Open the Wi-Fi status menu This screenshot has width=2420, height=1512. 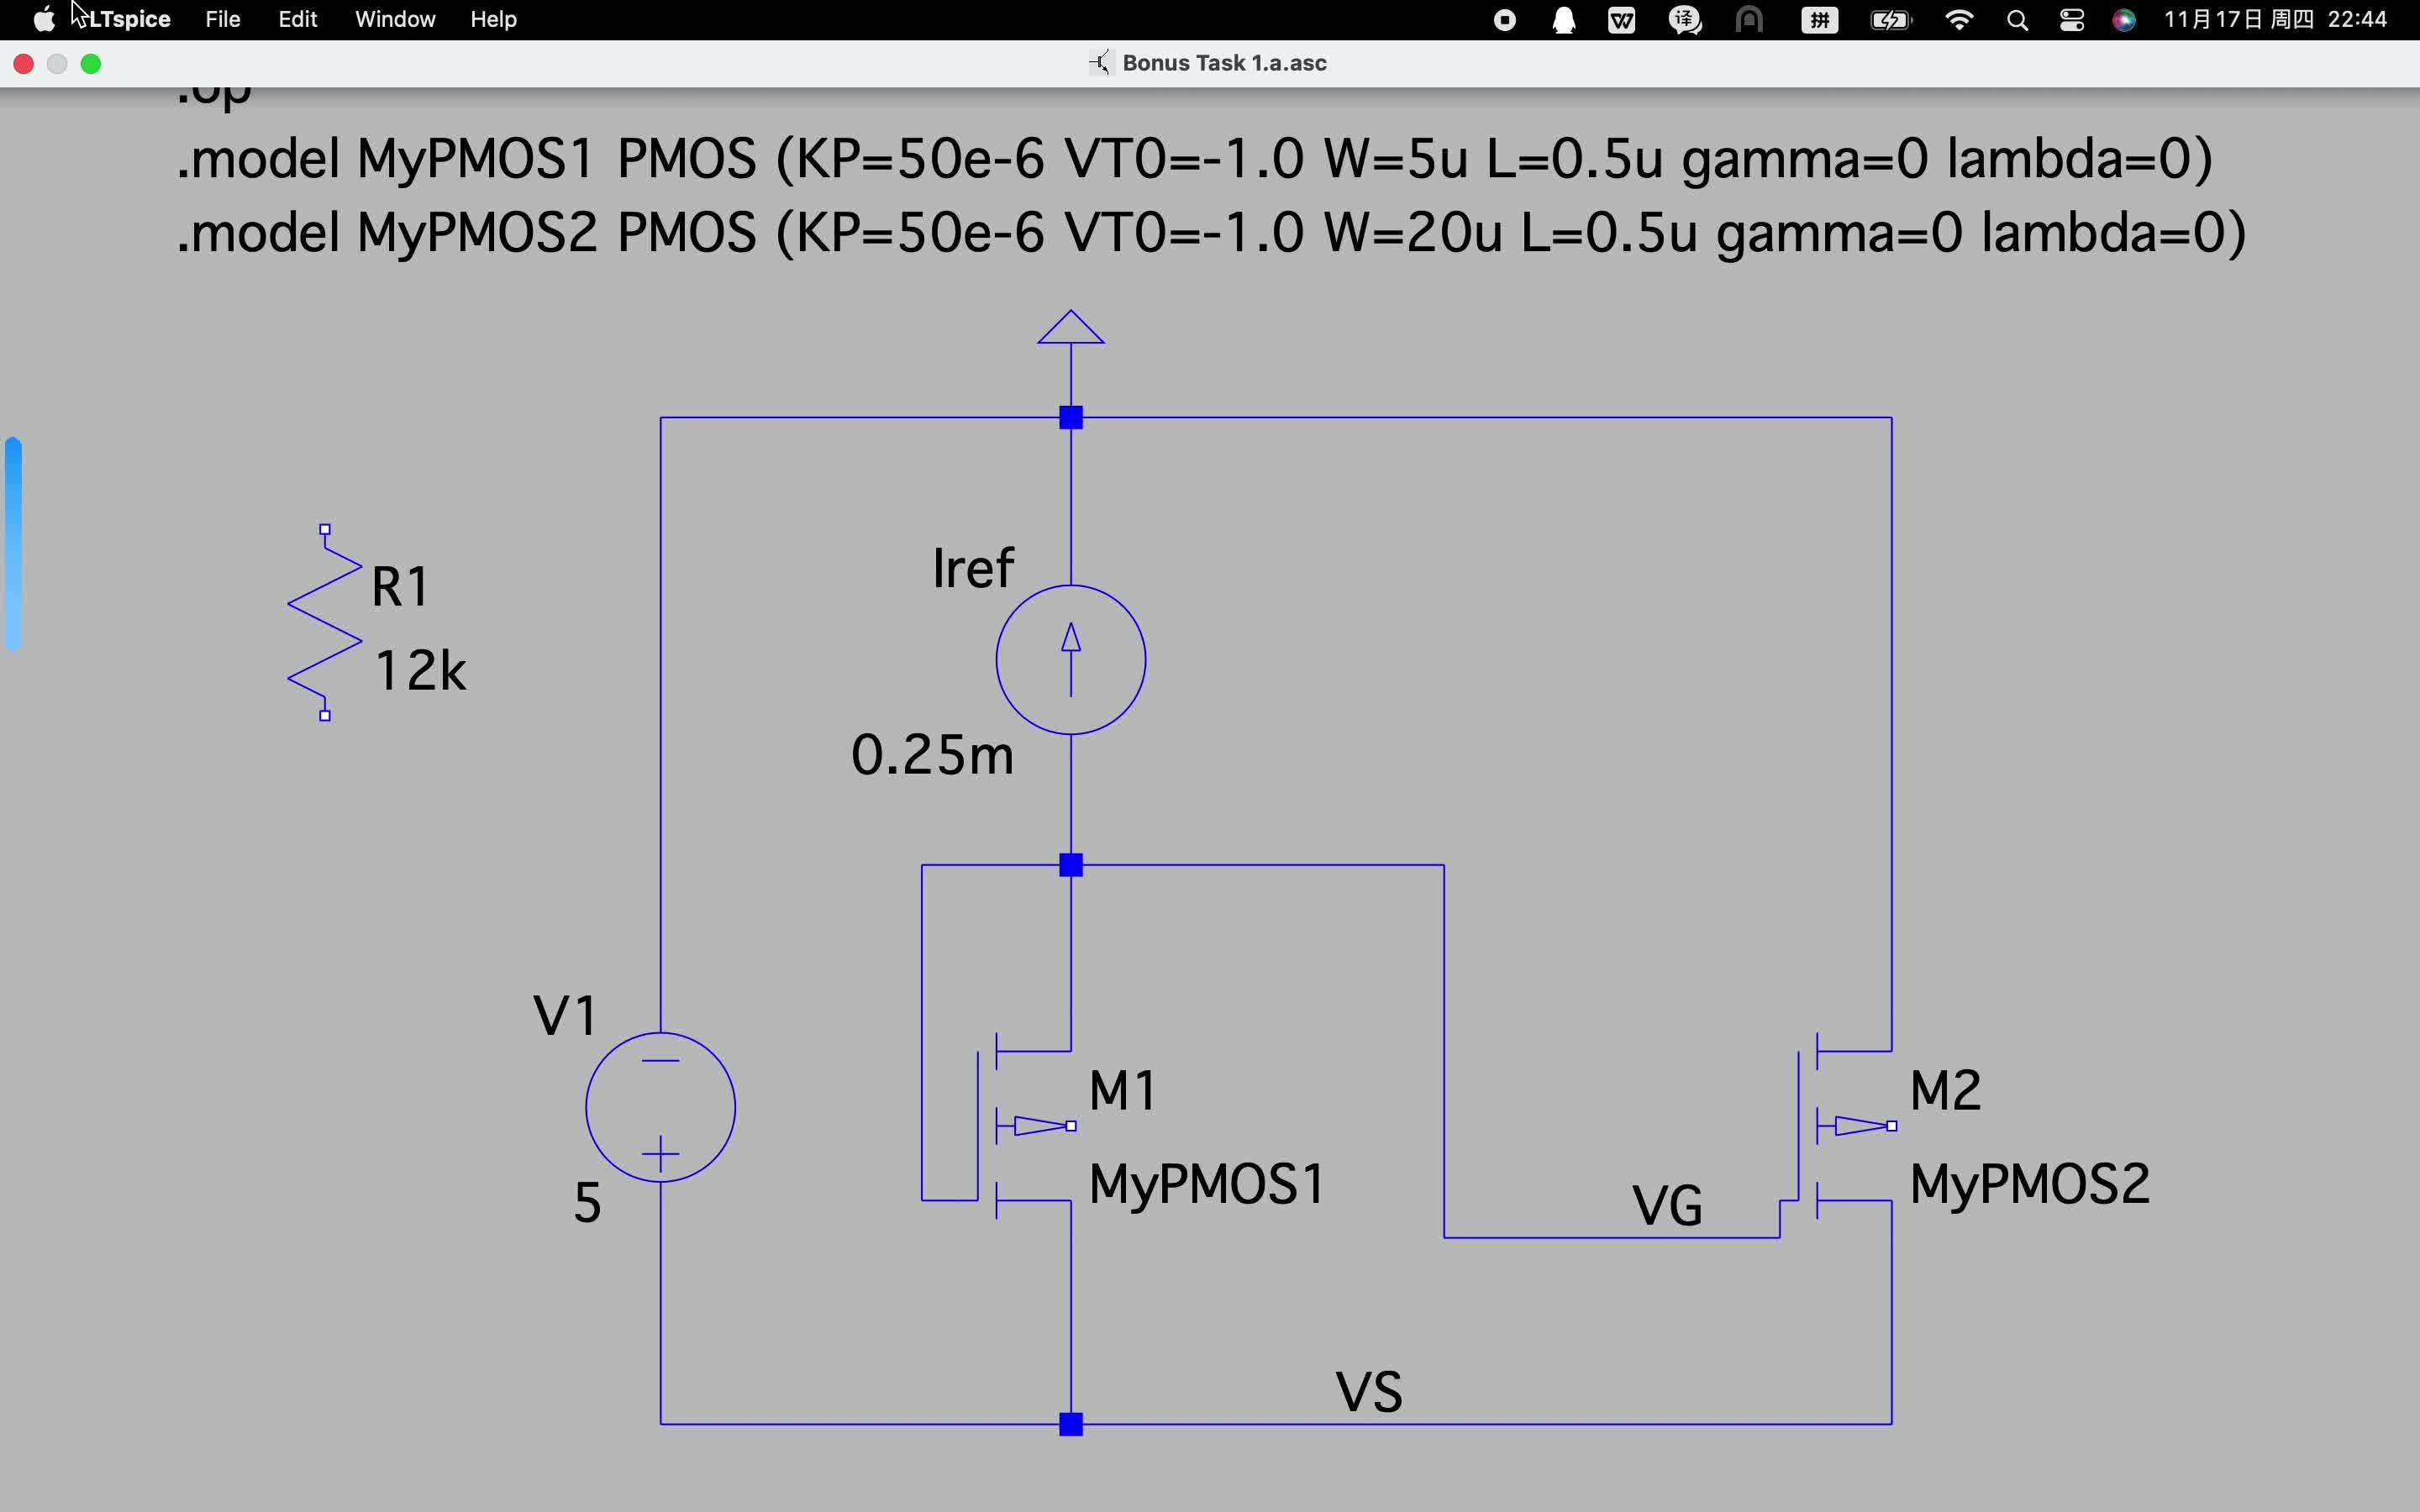pyautogui.click(x=1959, y=20)
